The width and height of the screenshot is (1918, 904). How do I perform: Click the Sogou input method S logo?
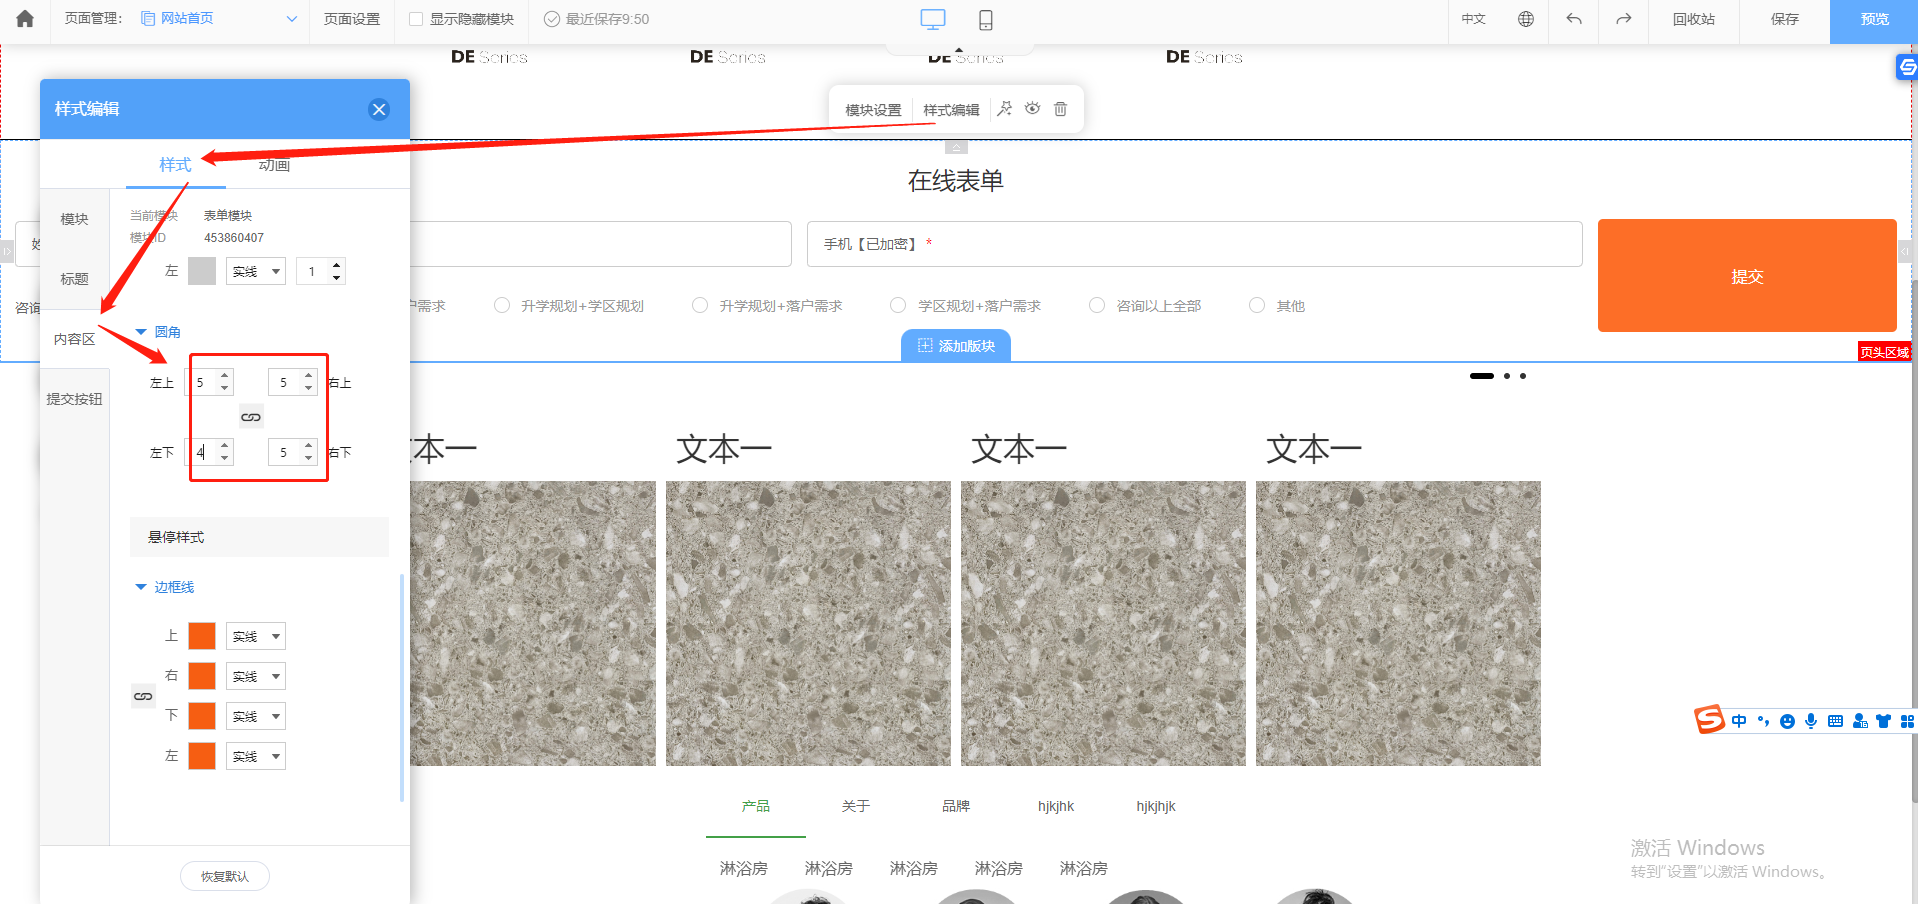(x=1709, y=719)
